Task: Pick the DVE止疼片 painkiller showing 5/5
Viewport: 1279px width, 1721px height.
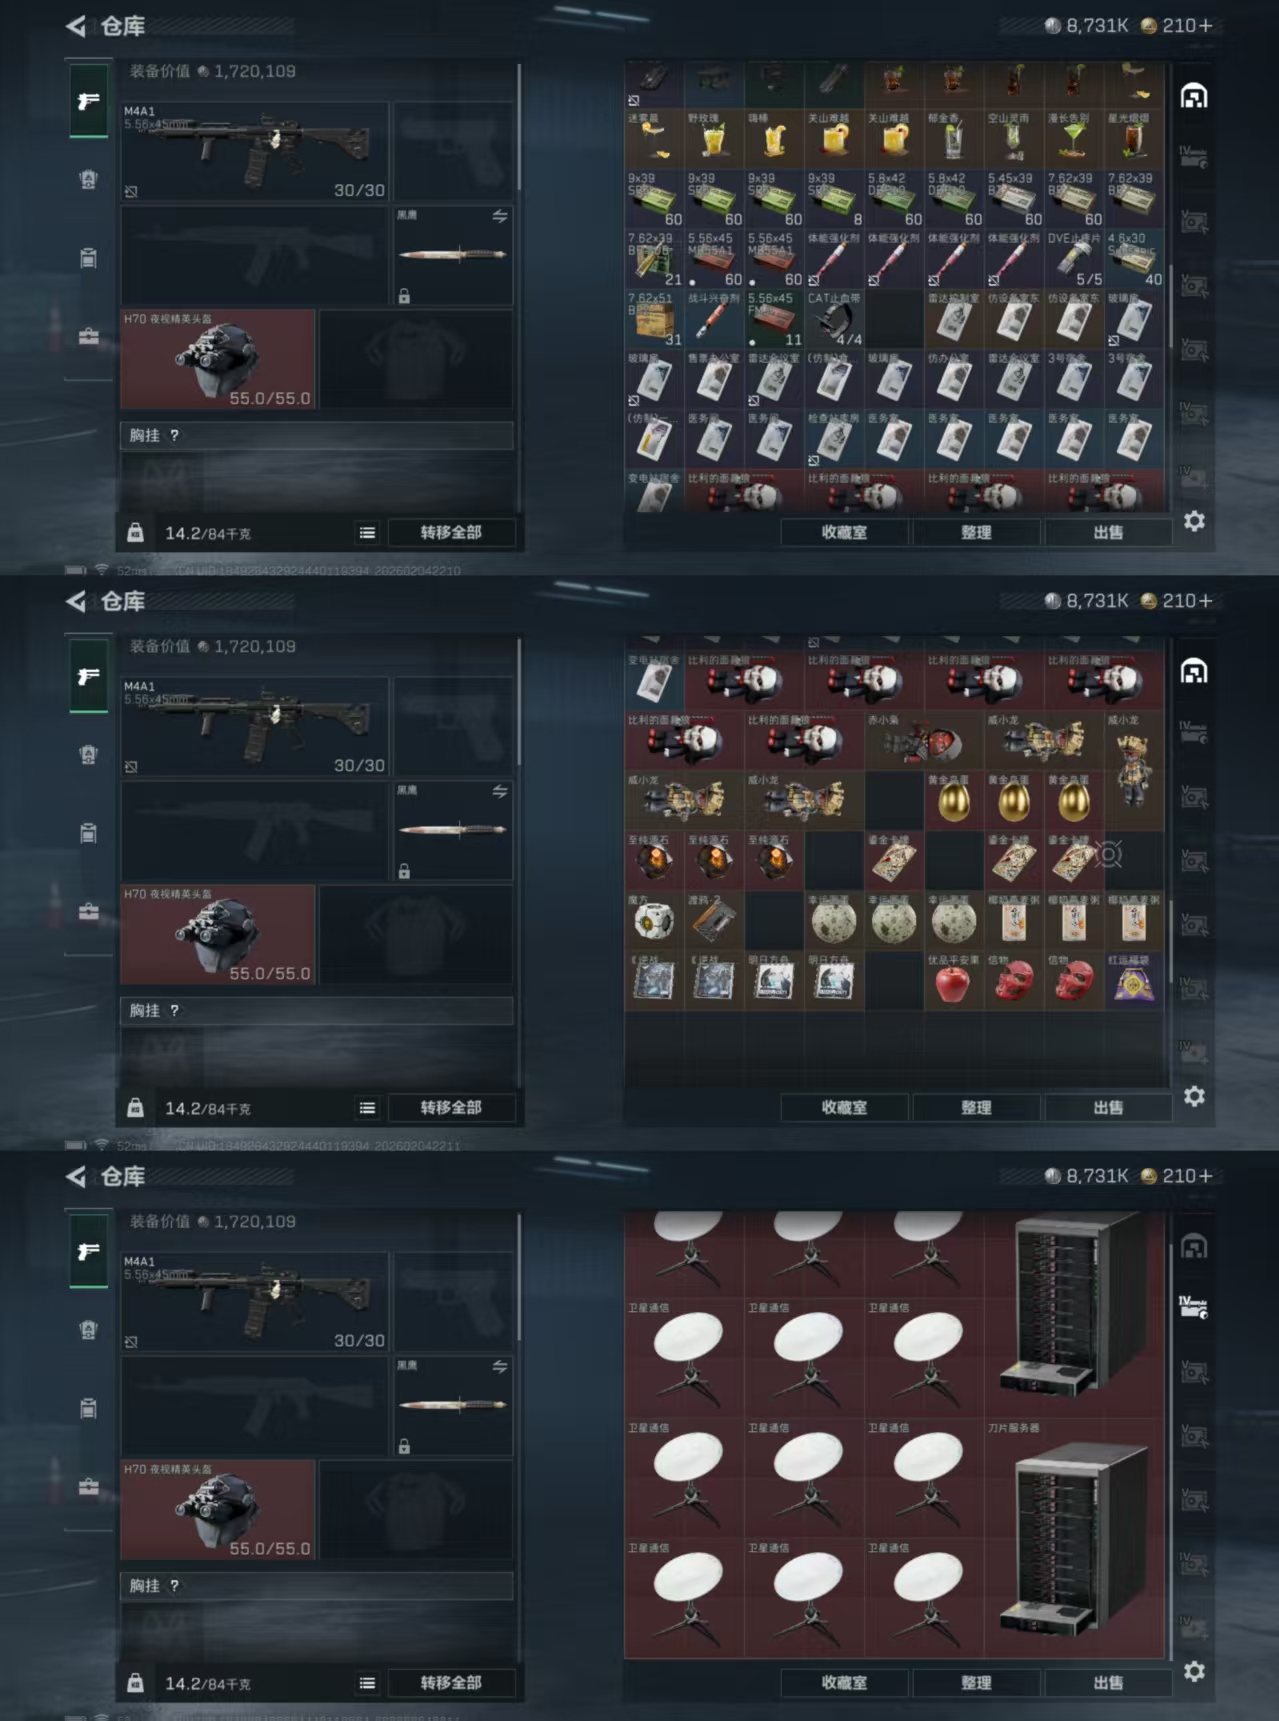Action: pos(1074,259)
